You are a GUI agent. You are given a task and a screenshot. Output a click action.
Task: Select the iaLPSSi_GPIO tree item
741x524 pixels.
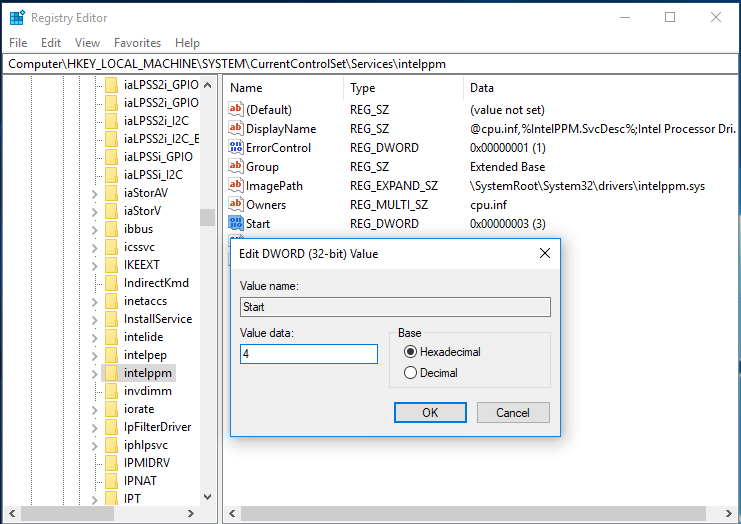click(158, 156)
